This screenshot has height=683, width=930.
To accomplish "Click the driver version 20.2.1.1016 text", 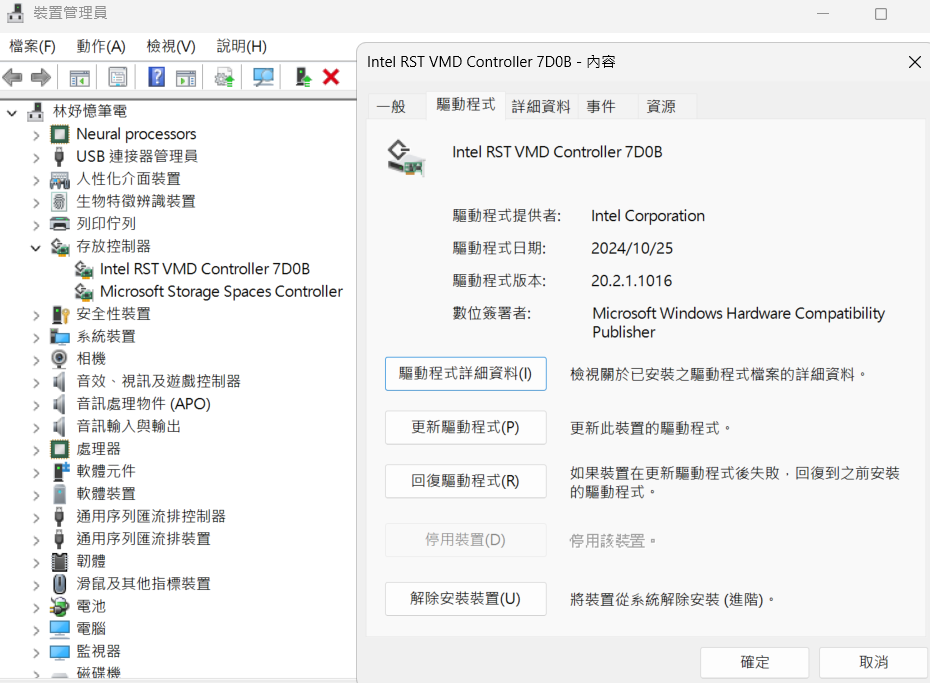I will 632,281.
